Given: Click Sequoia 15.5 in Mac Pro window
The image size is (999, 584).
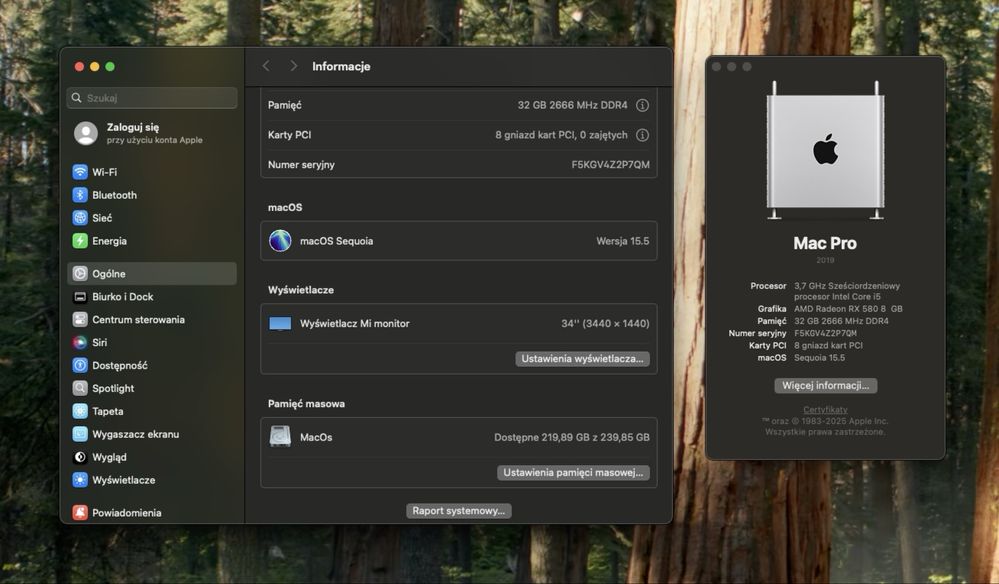Looking at the screenshot, I should tap(819, 358).
